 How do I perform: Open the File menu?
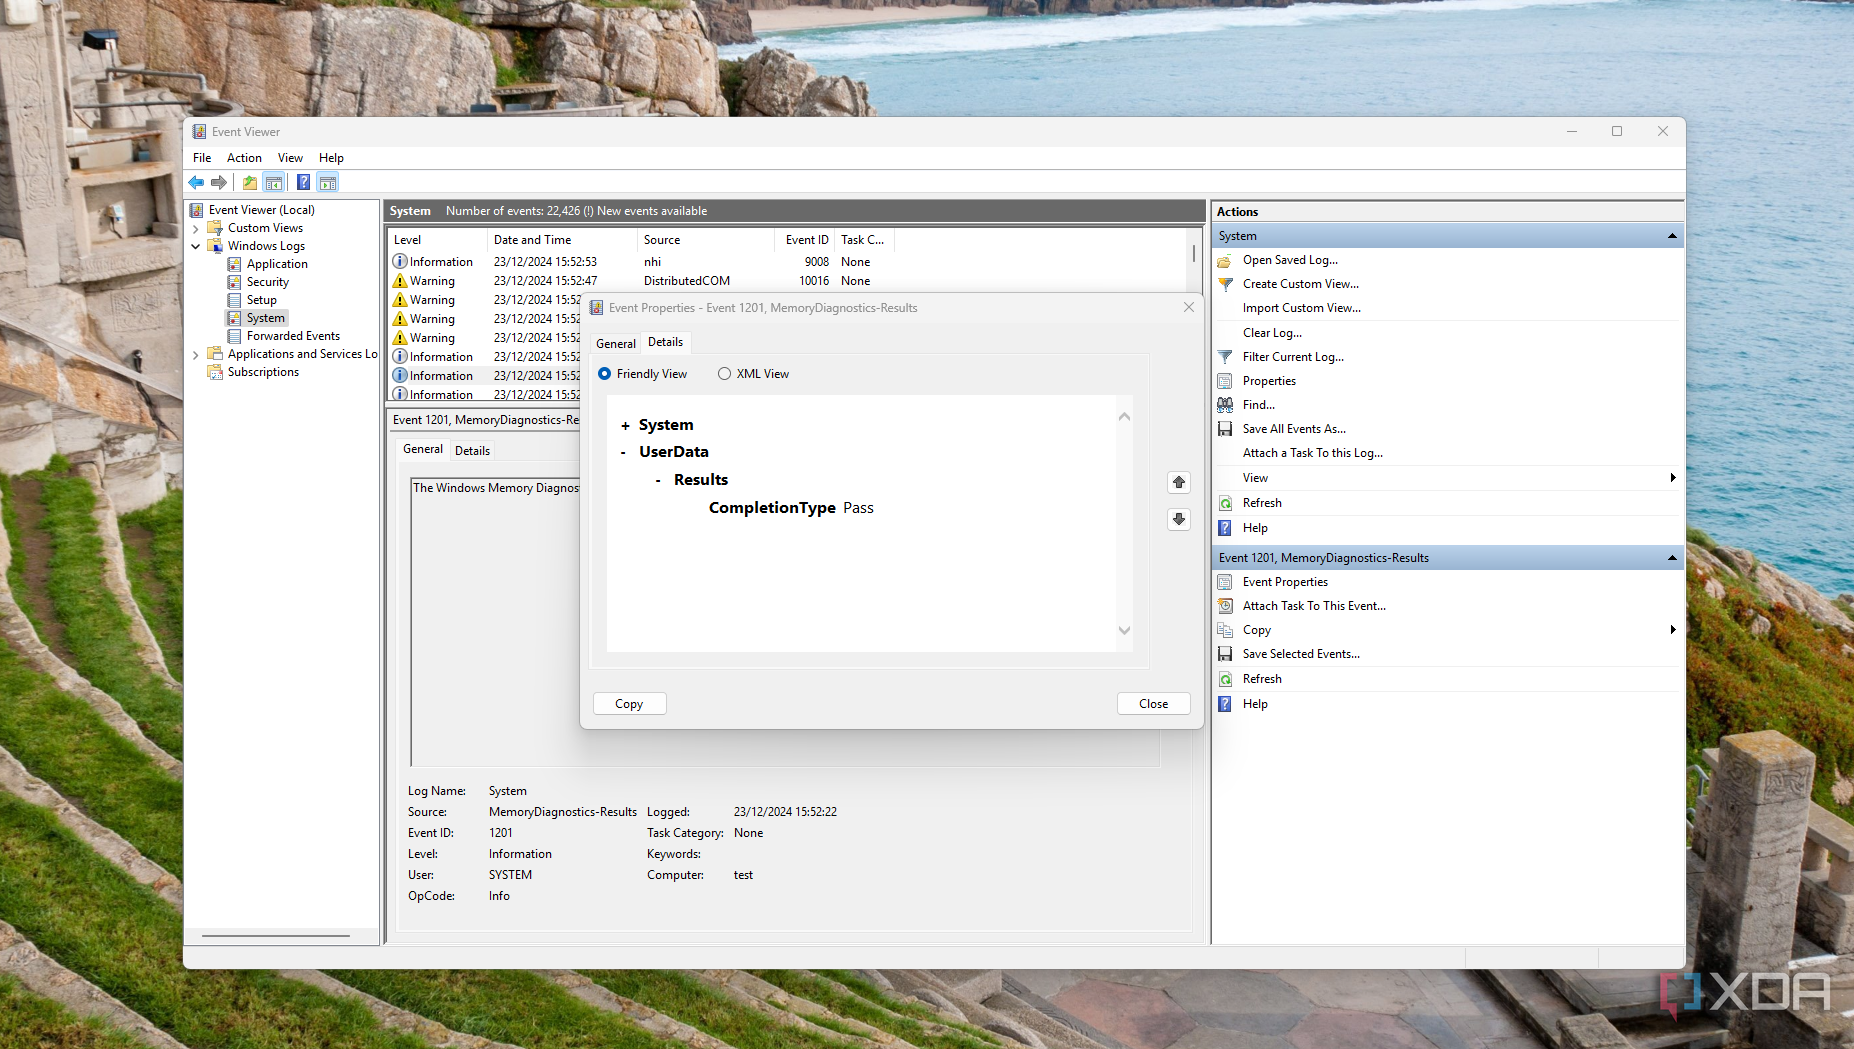(202, 158)
